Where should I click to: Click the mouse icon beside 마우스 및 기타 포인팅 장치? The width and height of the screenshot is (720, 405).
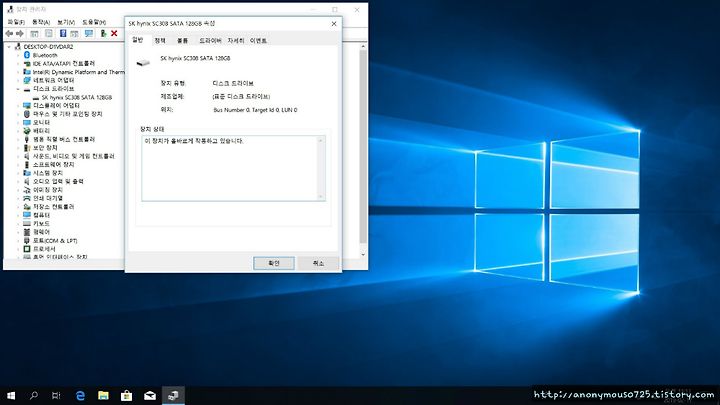point(27,114)
